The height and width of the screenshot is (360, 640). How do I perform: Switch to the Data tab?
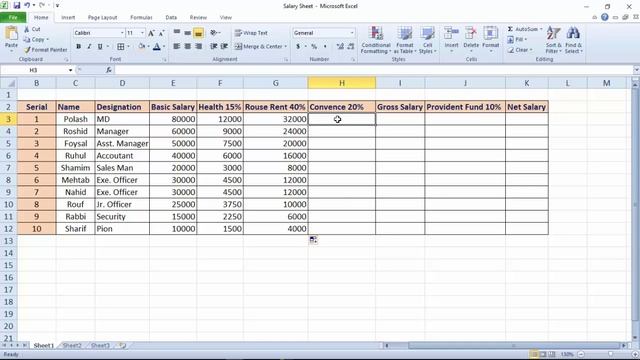(171, 18)
